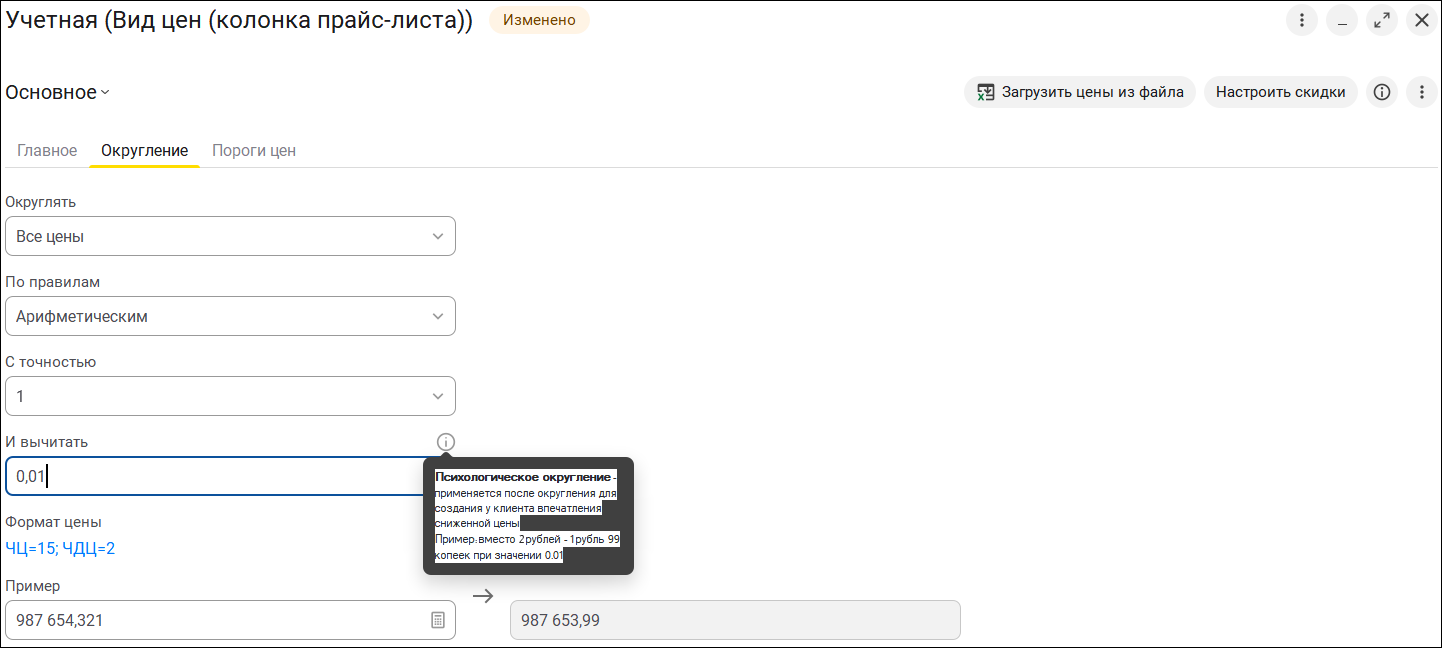Image resolution: width=1442 pixels, height=648 pixels.
Task: Expand the window with the maximize arrows icon
Action: tap(1382, 20)
